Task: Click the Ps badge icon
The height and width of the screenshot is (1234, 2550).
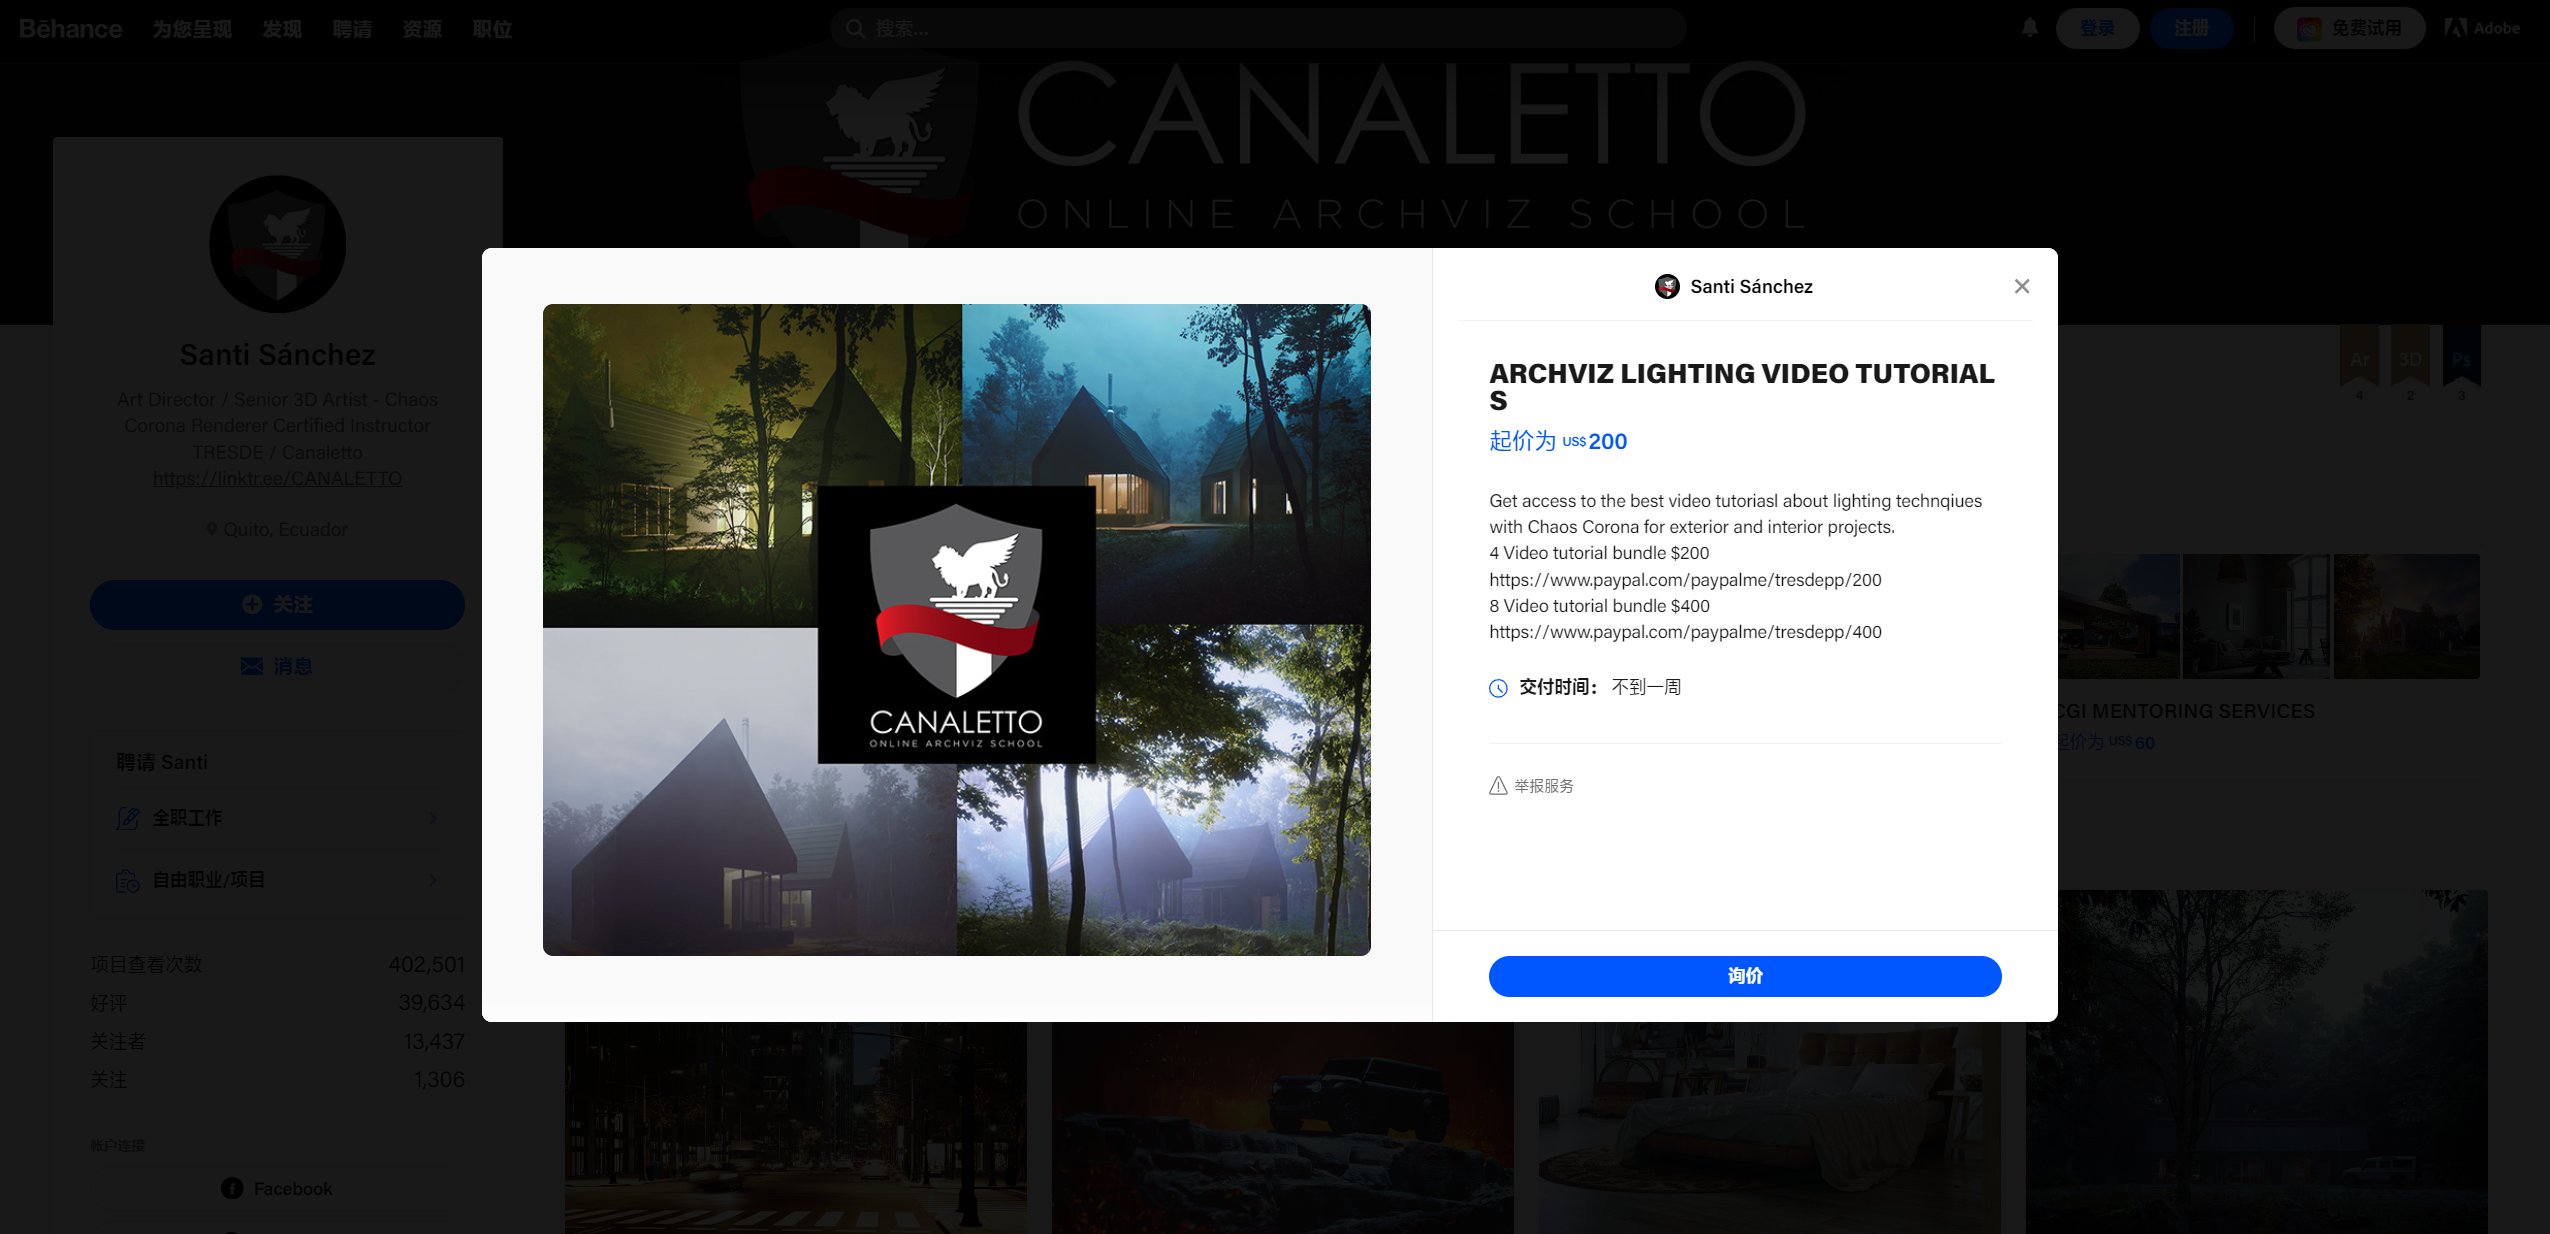Action: tap(2461, 358)
